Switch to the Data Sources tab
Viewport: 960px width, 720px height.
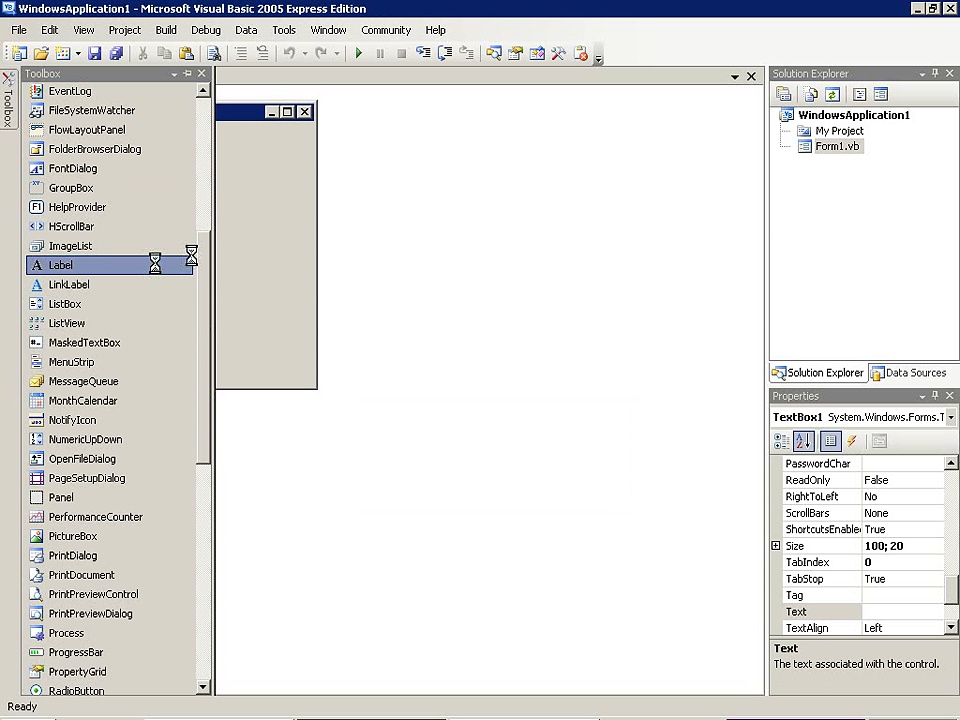click(908, 373)
